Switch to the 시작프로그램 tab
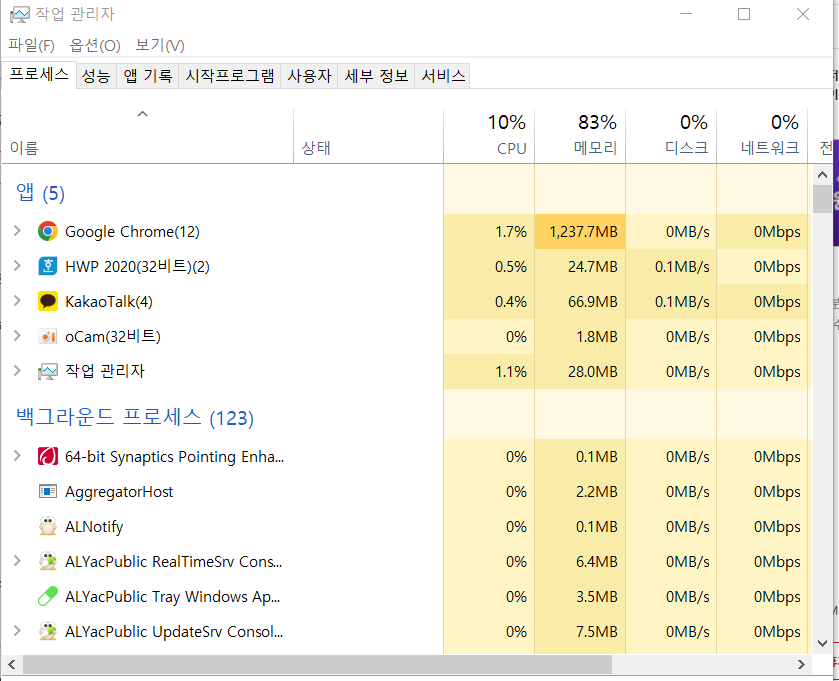The width and height of the screenshot is (839, 681). 230,75
